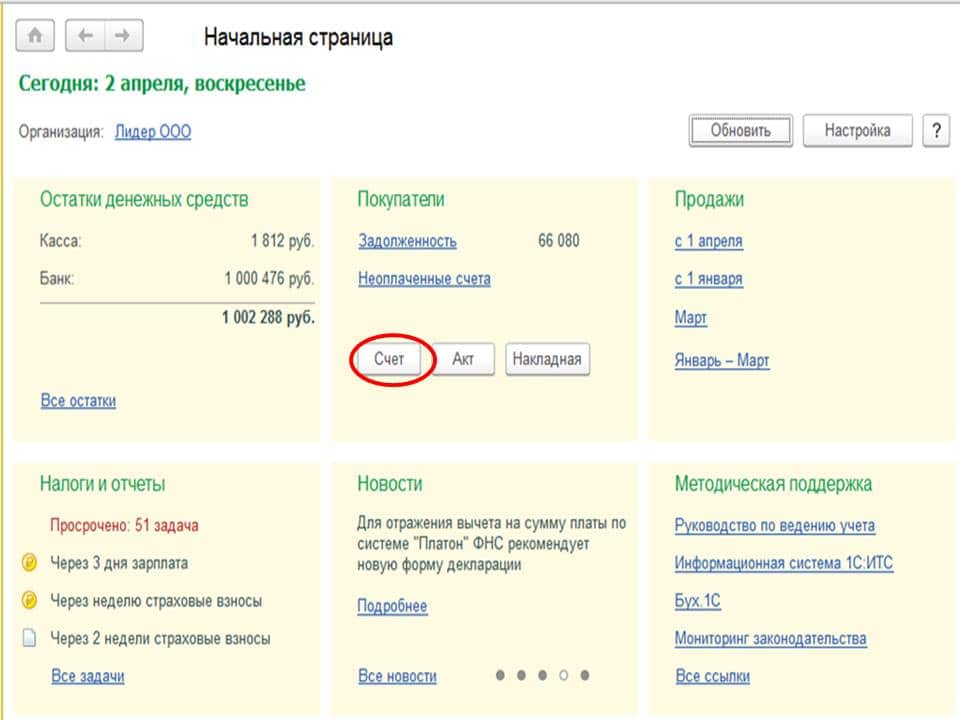Open the Все остатки link
Screen dimensions: 960x720
click(78, 400)
